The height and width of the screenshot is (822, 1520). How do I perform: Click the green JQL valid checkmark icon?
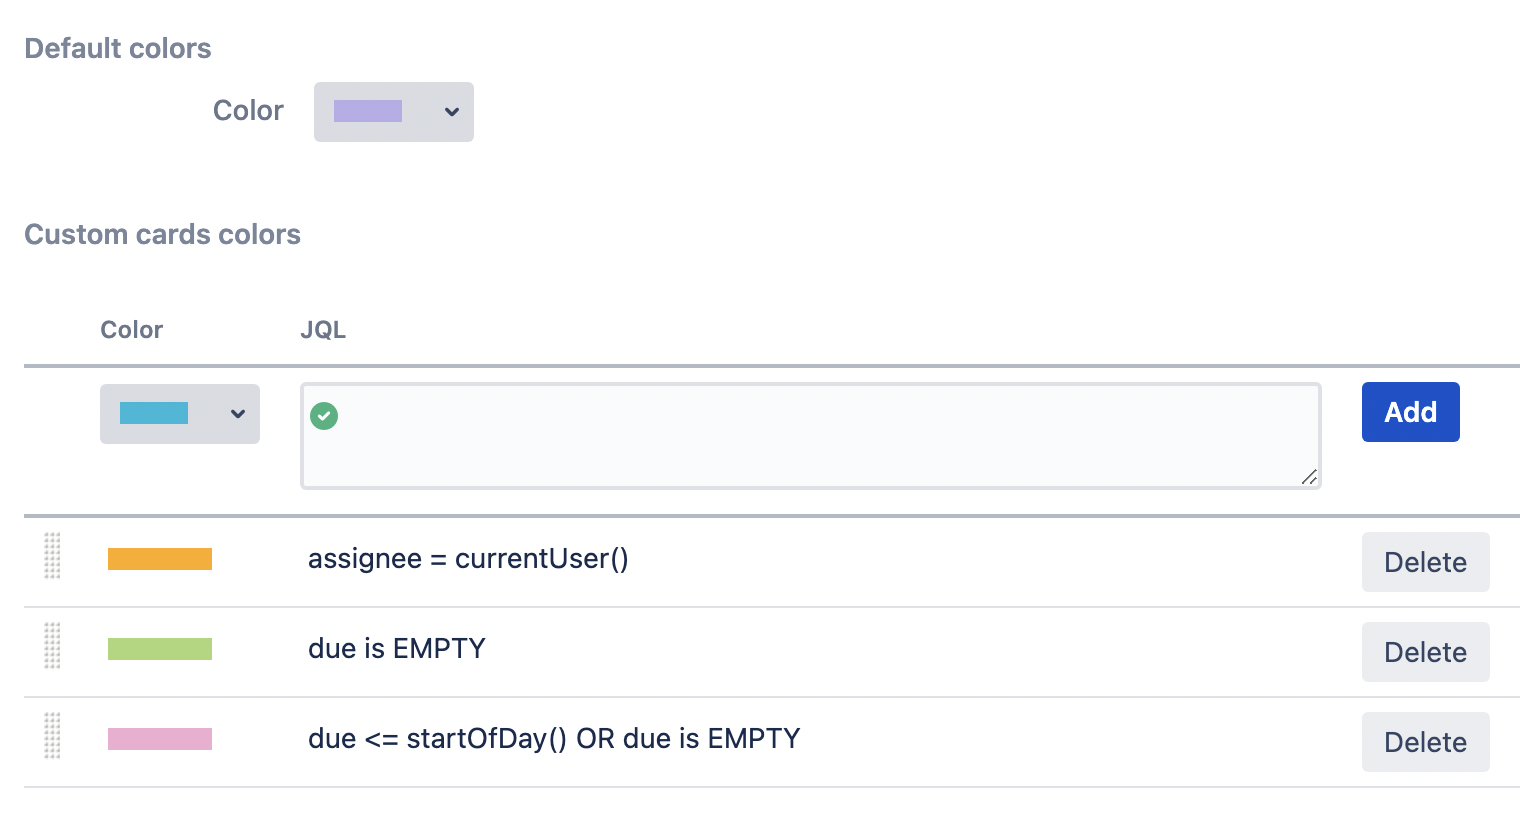click(324, 415)
